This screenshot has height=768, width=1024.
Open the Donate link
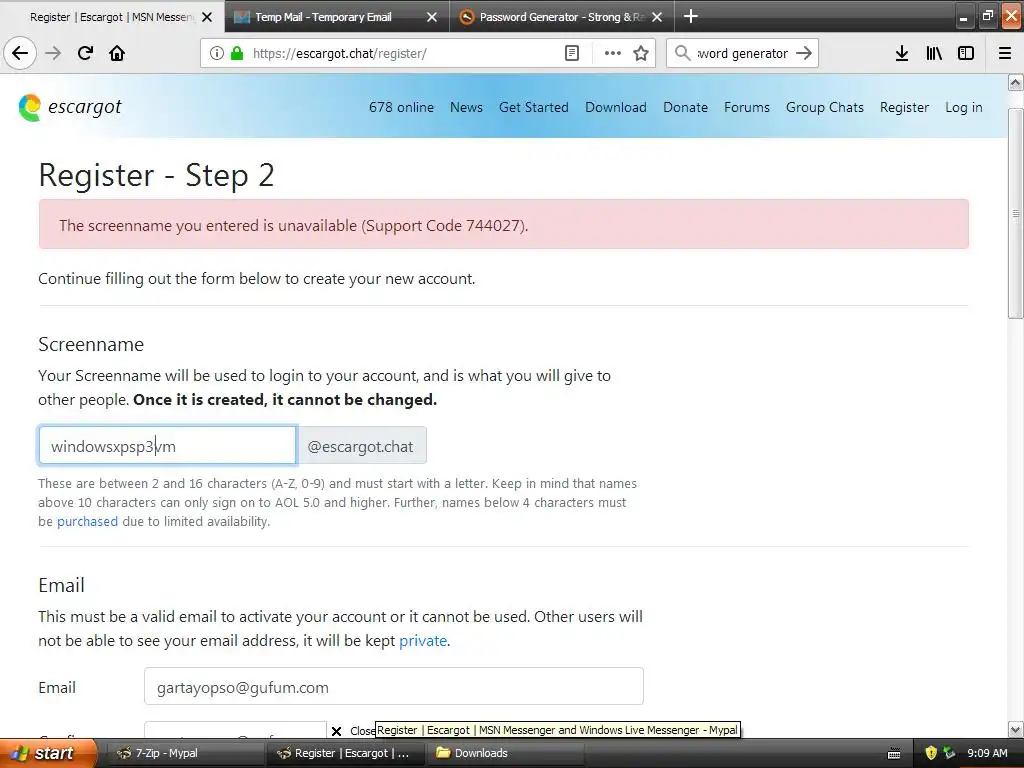tap(685, 107)
